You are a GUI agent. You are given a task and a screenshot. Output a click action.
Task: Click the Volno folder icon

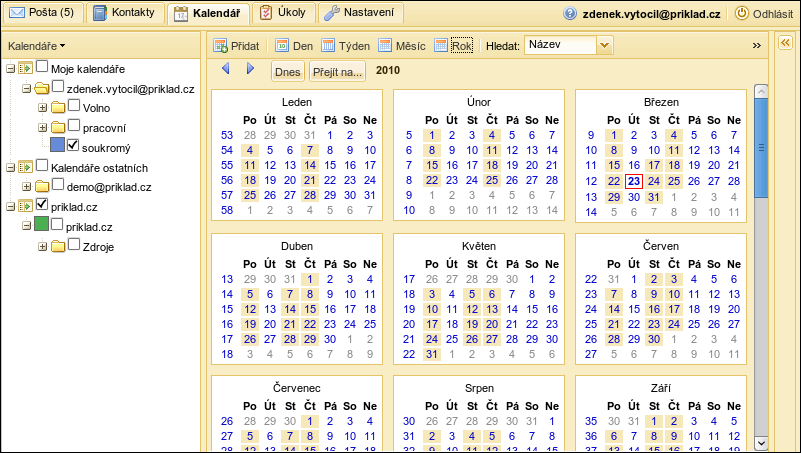click(58, 108)
